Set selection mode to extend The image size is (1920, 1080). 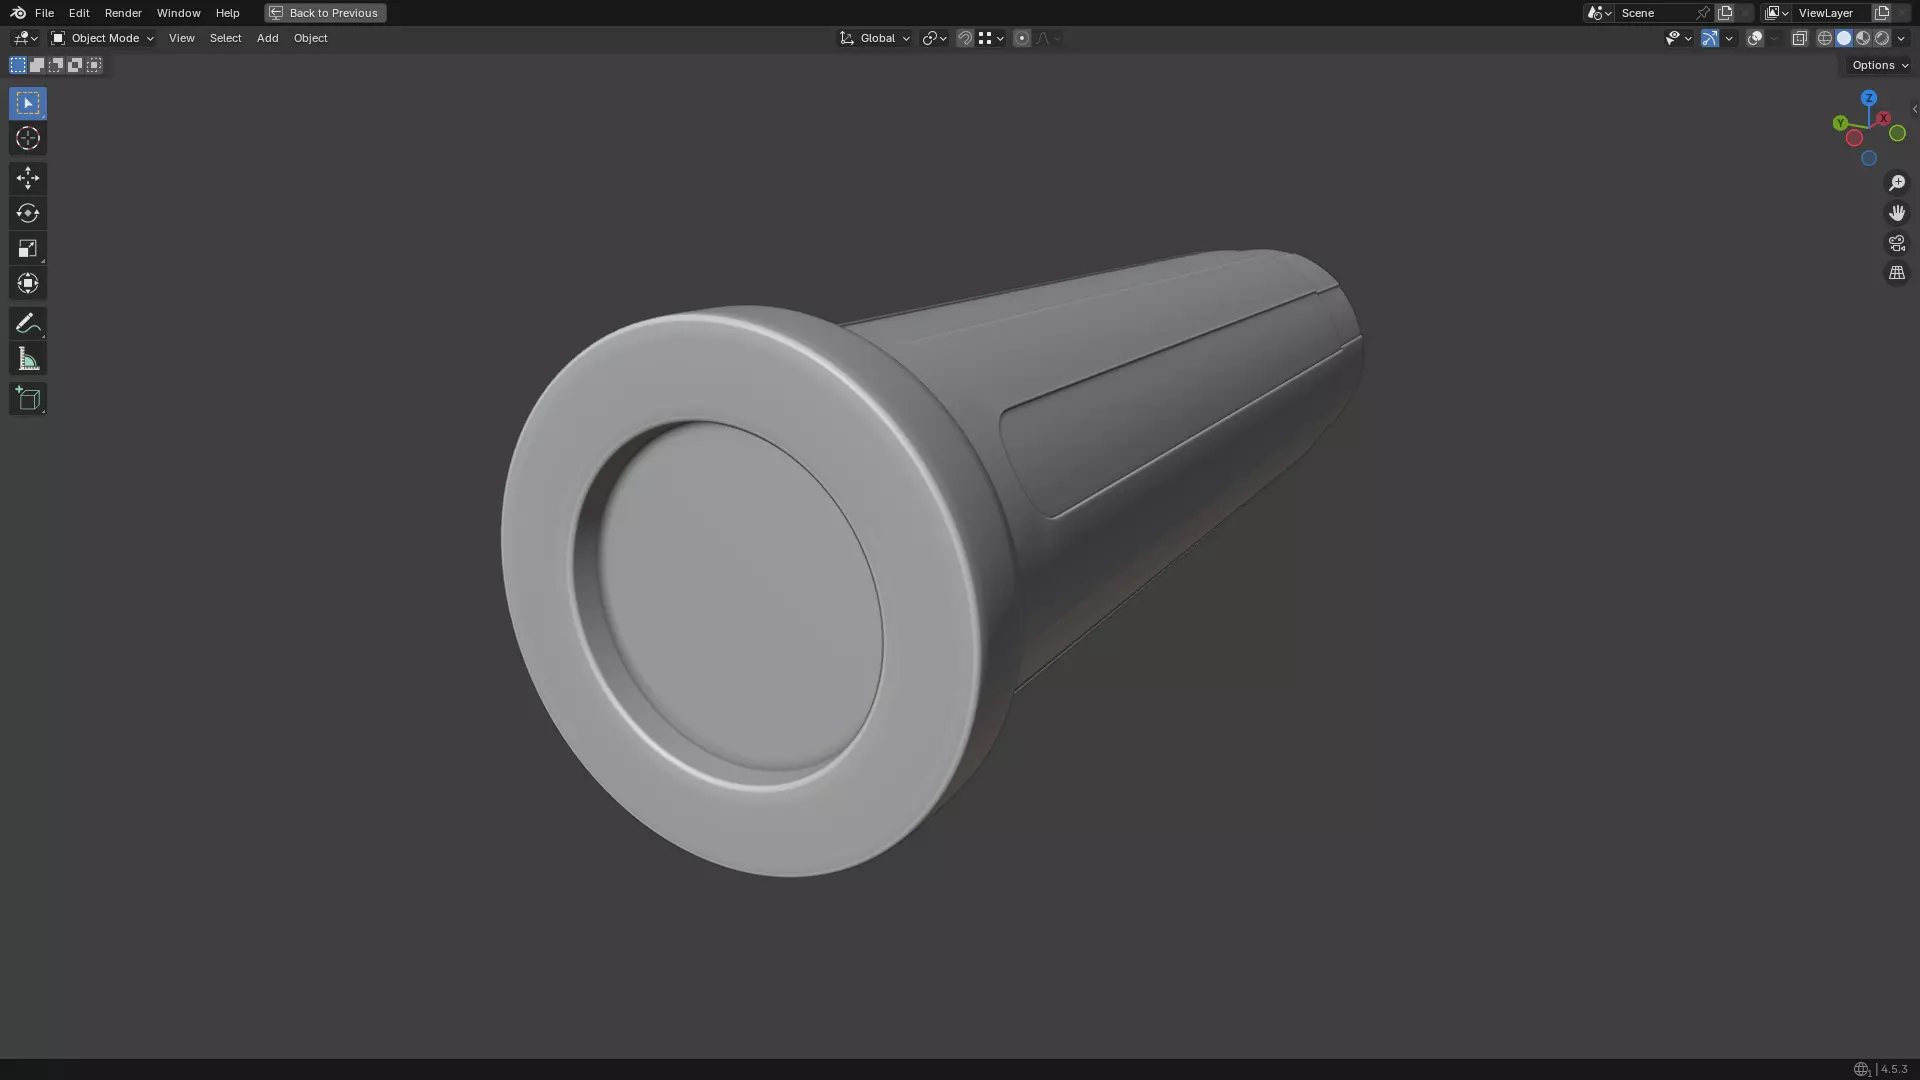pyautogui.click(x=37, y=65)
